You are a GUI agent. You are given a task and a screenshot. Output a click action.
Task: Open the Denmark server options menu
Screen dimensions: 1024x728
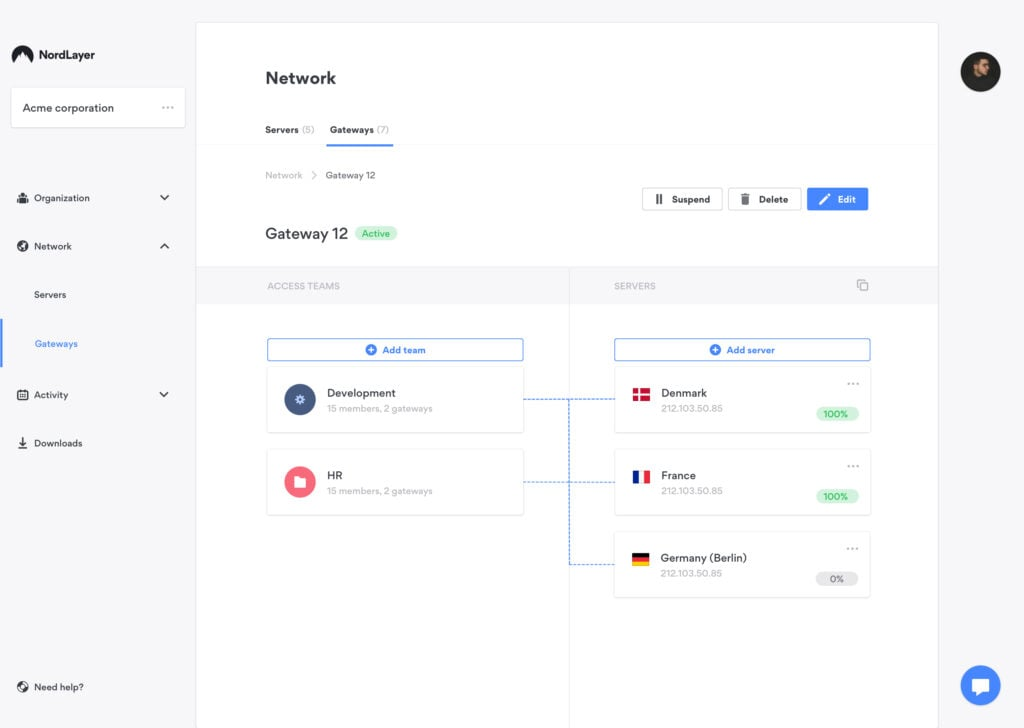[x=853, y=383]
